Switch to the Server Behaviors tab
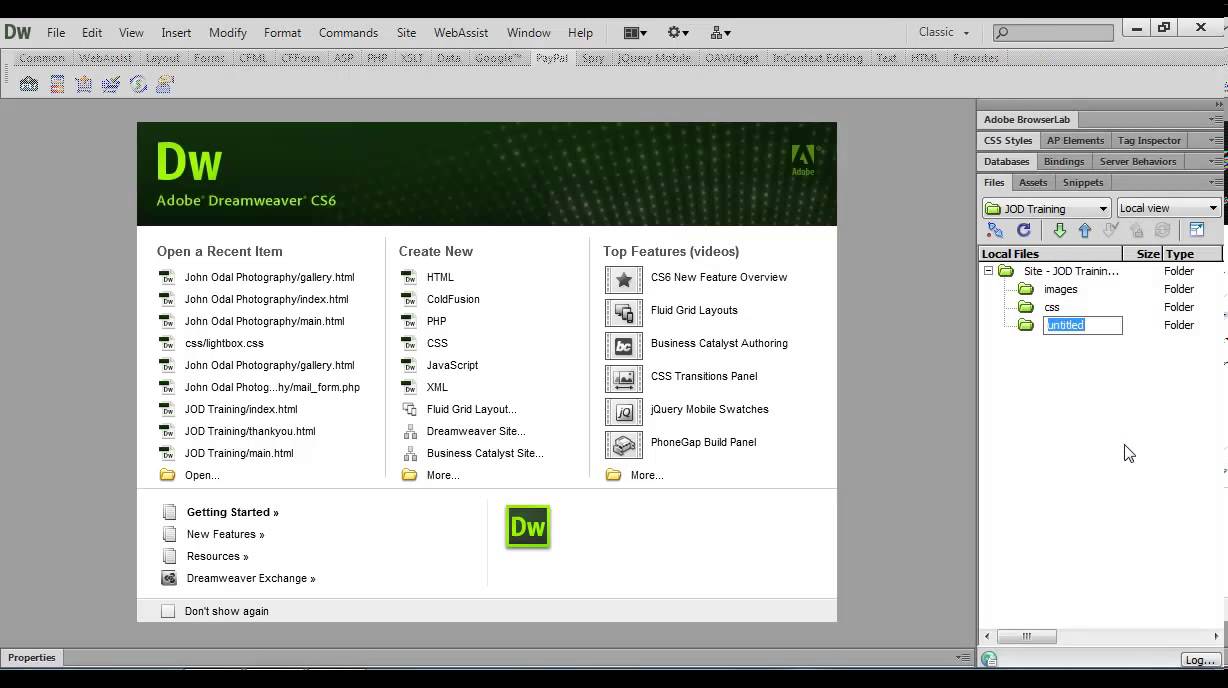Screen dimensions: 1228x688 (1138, 161)
